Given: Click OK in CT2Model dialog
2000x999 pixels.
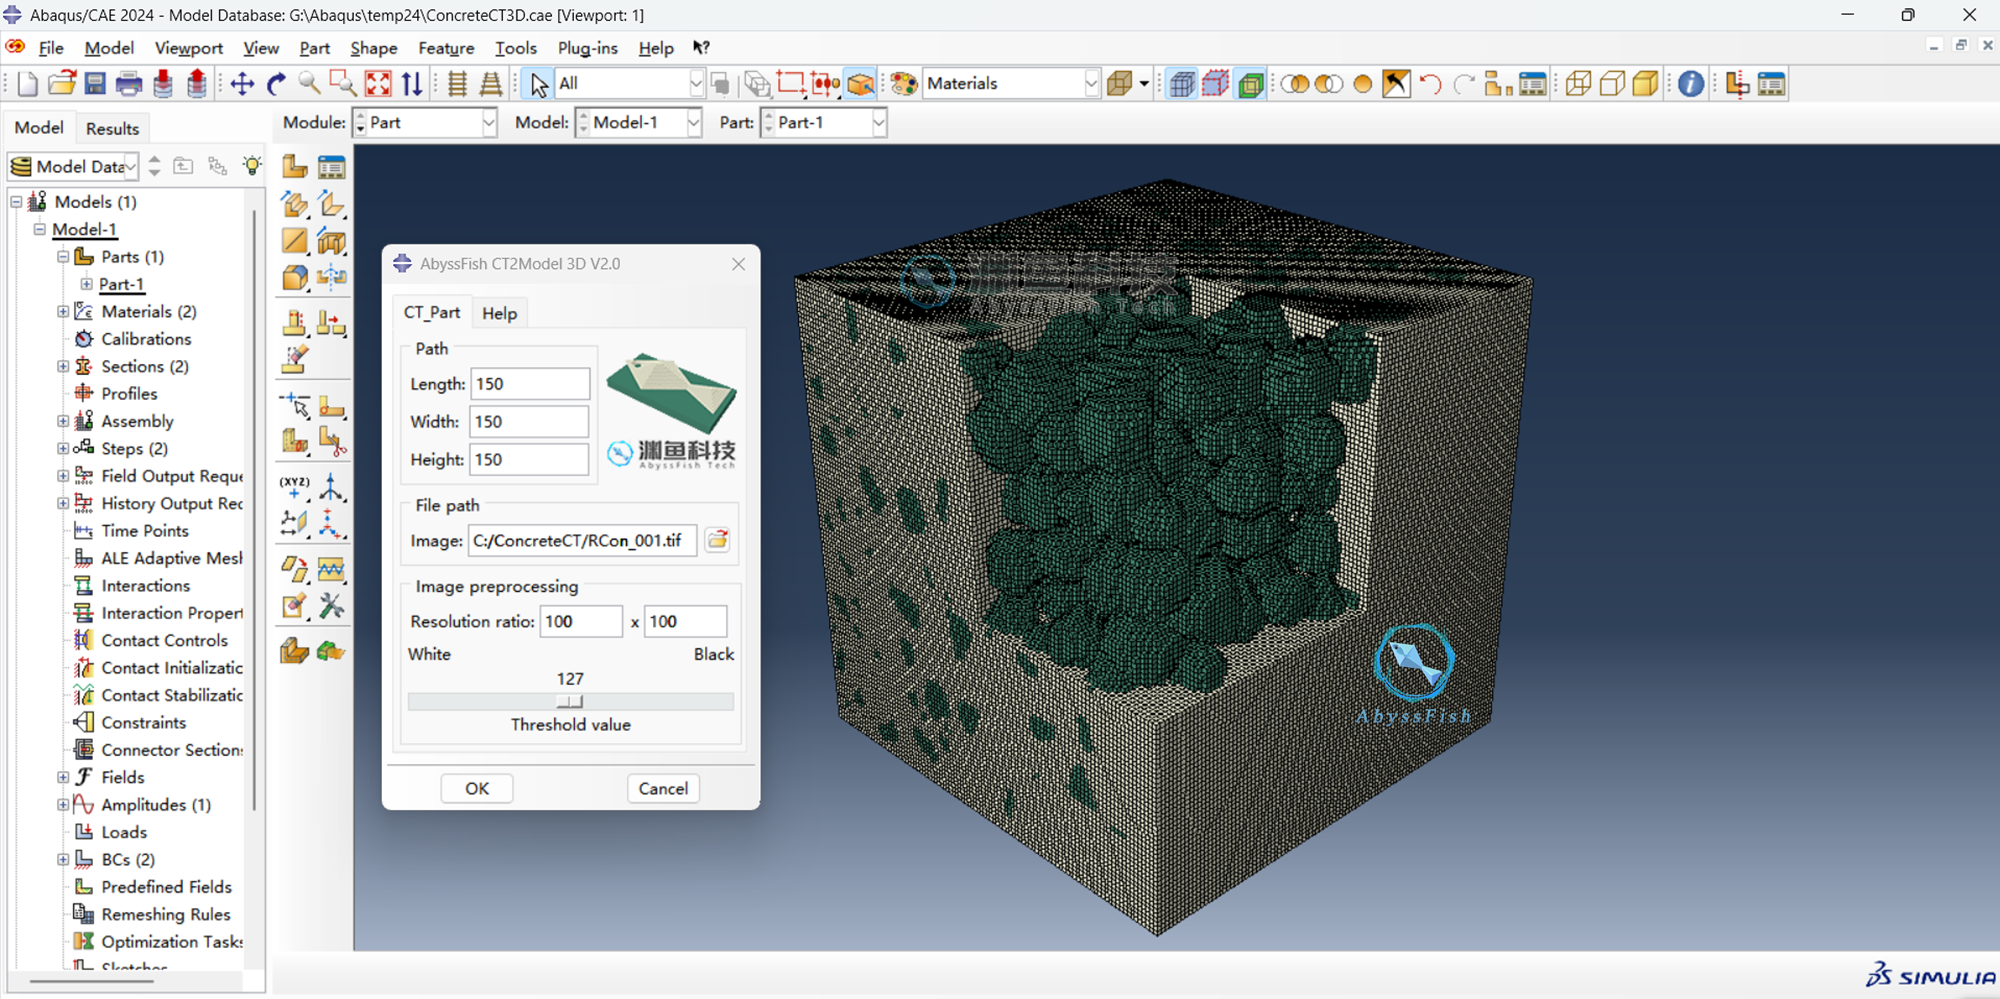Looking at the screenshot, I should pos(477,788).
